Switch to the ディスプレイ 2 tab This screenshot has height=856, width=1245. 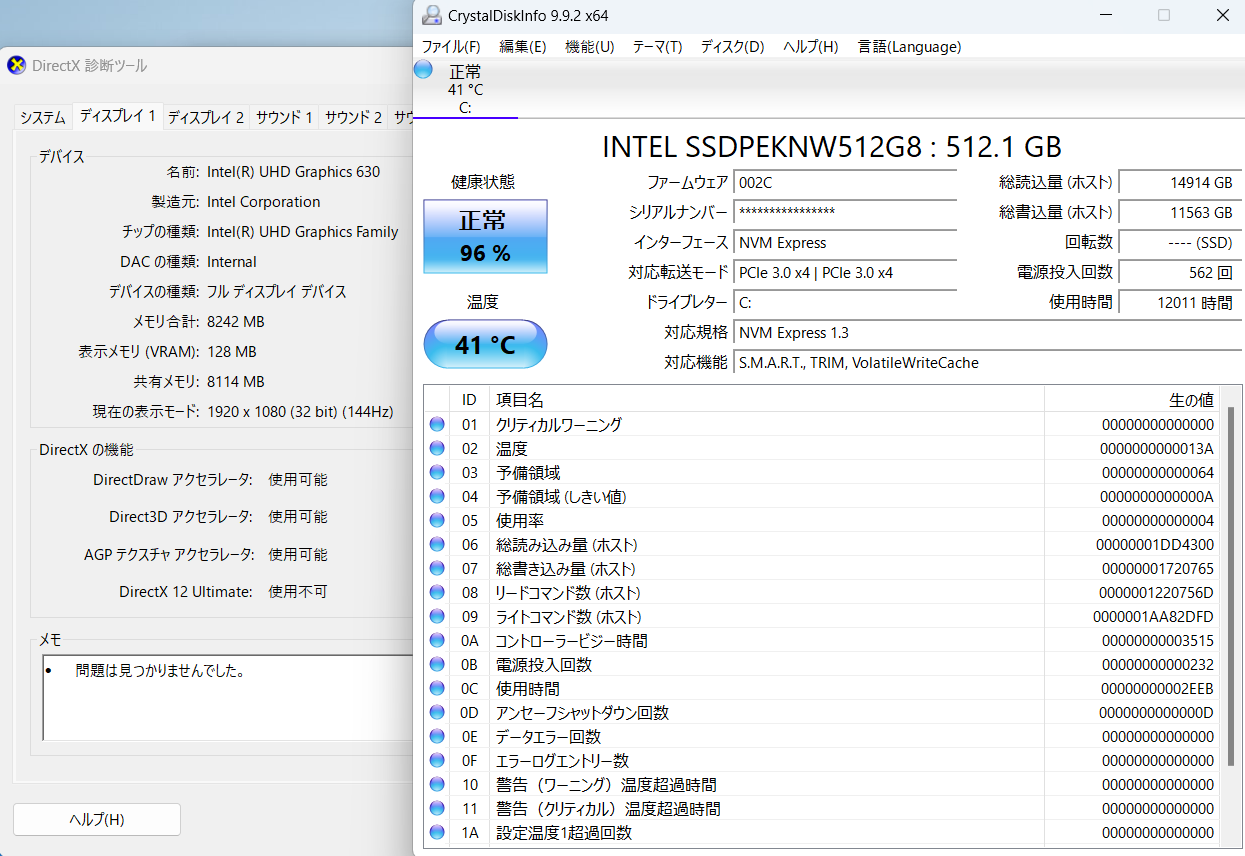point(205,117)
